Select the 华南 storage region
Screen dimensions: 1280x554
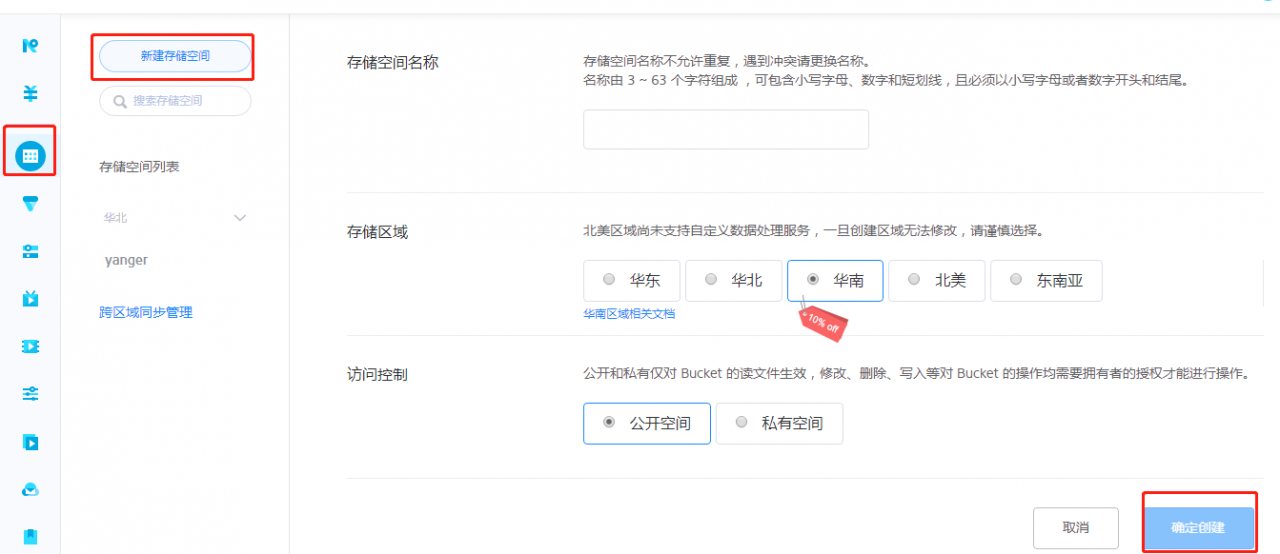(x=835, y=281)
